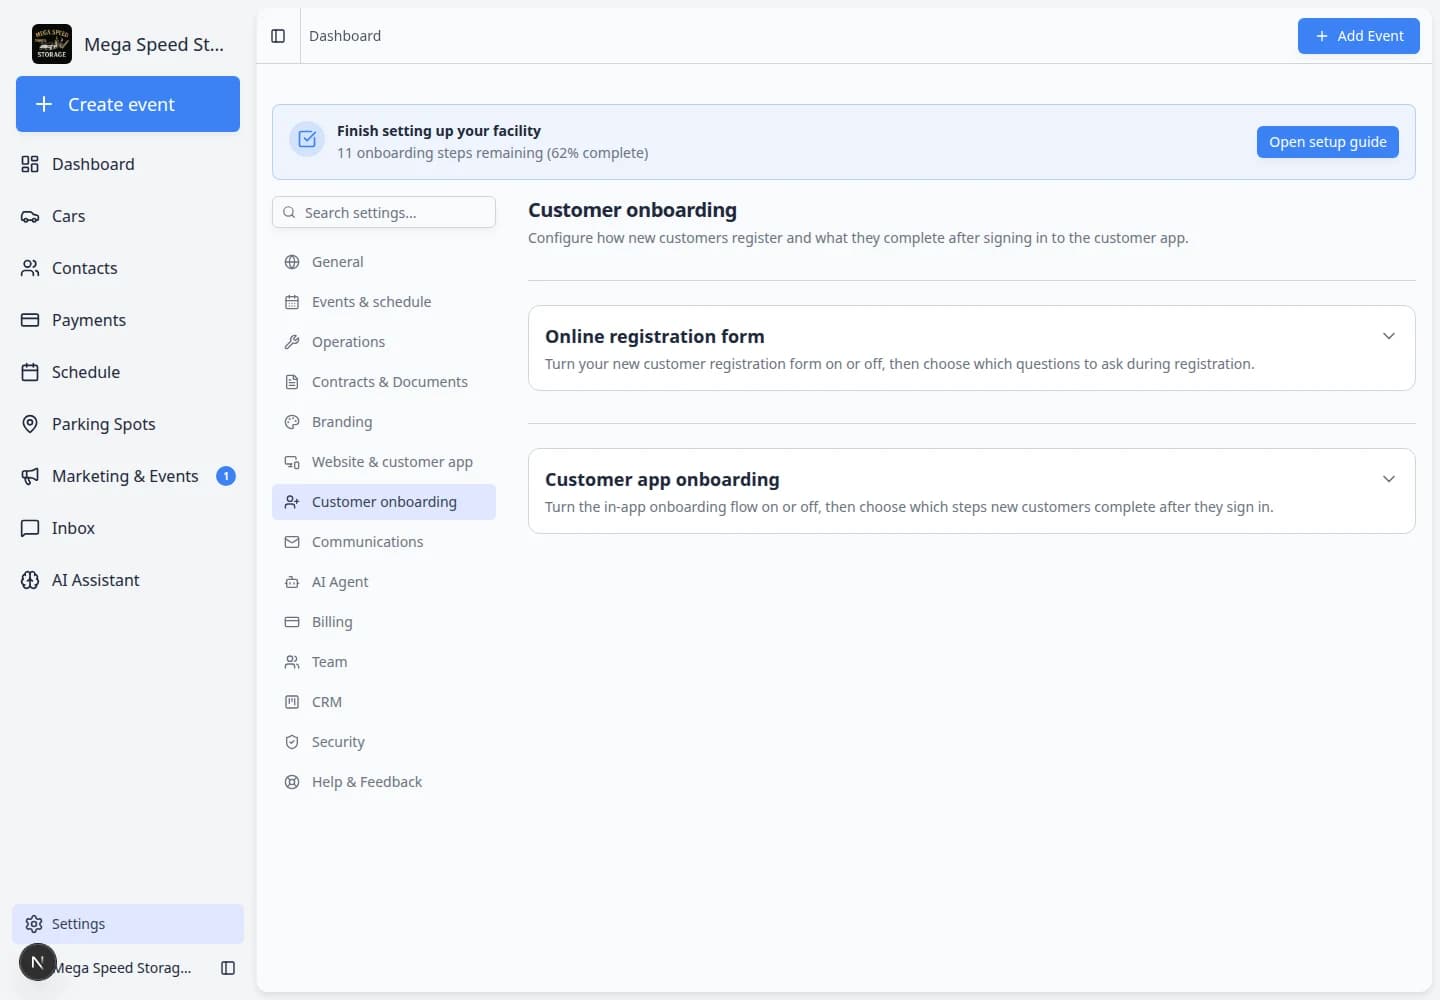The image size is (1440, 1000).
Task: Click the Dashboard grid icon in sidebar
Action: pos(30,164)
